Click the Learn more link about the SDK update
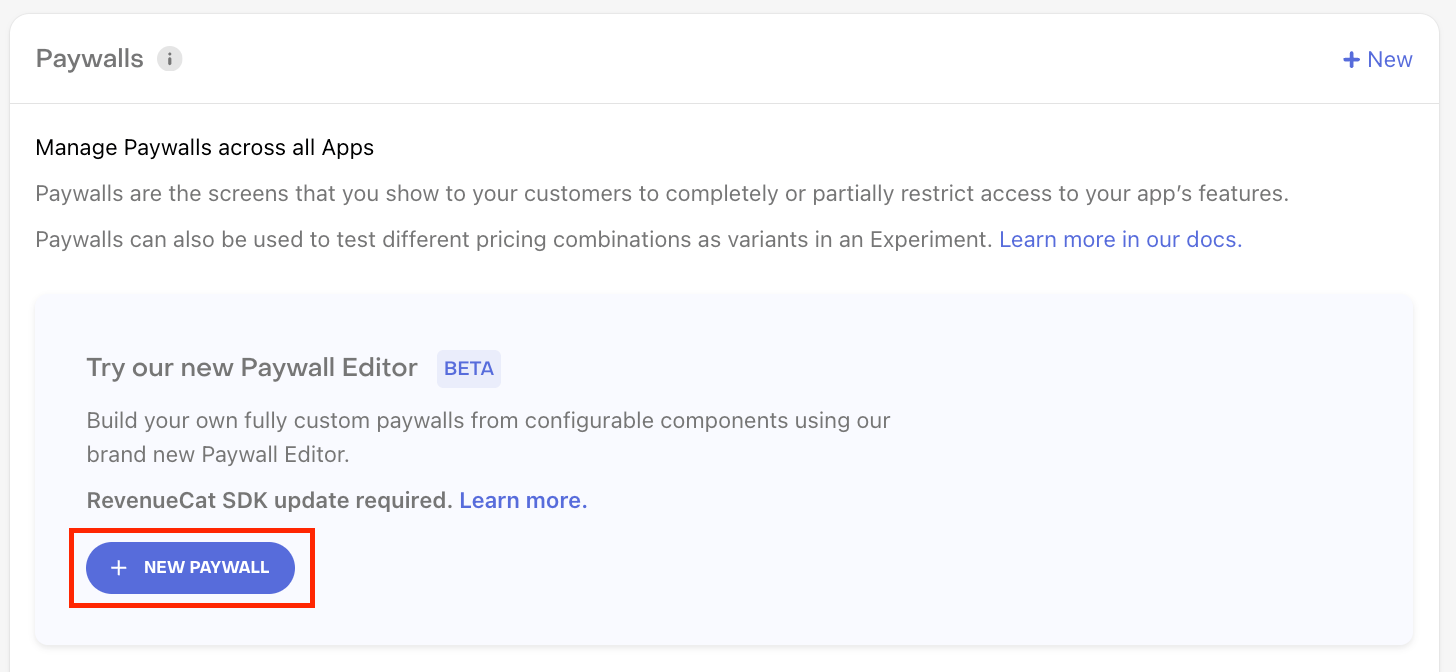 (x=522, y=500)
